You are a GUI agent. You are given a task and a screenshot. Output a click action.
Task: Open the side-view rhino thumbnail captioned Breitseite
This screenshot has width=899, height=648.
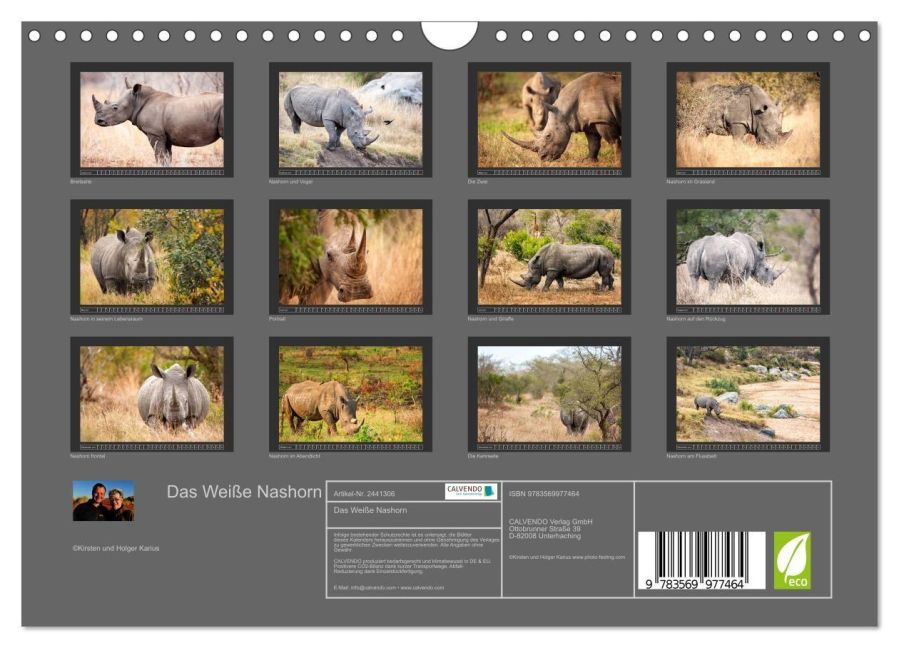(152, 119)
